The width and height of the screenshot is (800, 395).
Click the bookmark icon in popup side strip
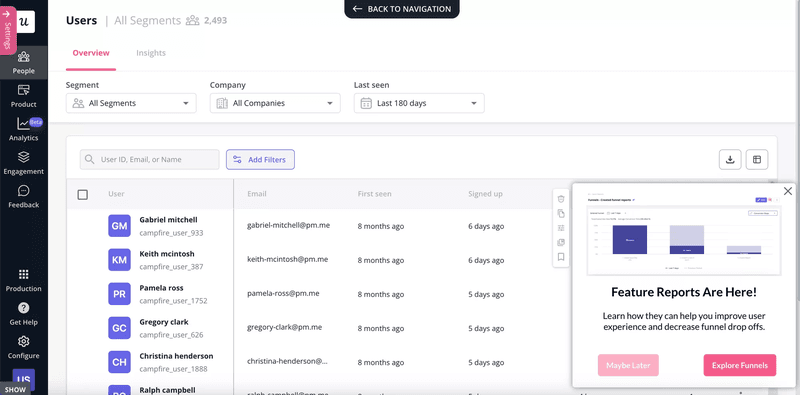pyautogui.click(x=561, y=257)
